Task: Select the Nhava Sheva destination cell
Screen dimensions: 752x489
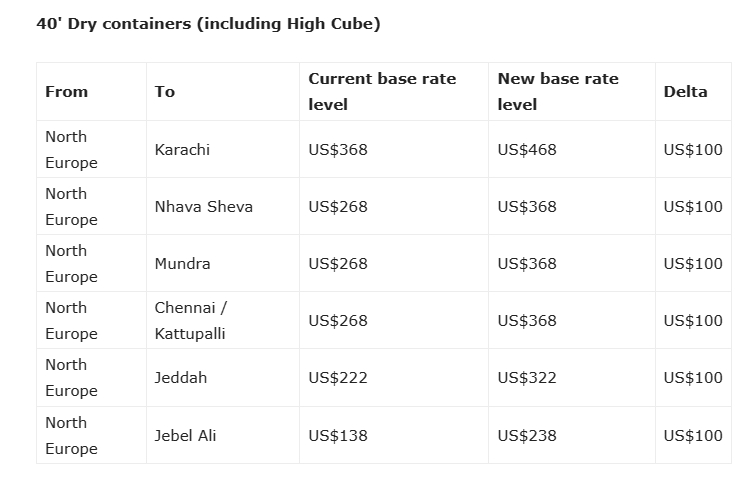Action: point(203,207)
